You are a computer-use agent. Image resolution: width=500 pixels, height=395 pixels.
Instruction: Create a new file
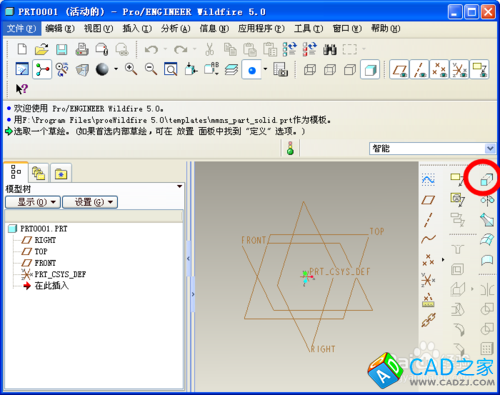[x=22, y=49]
